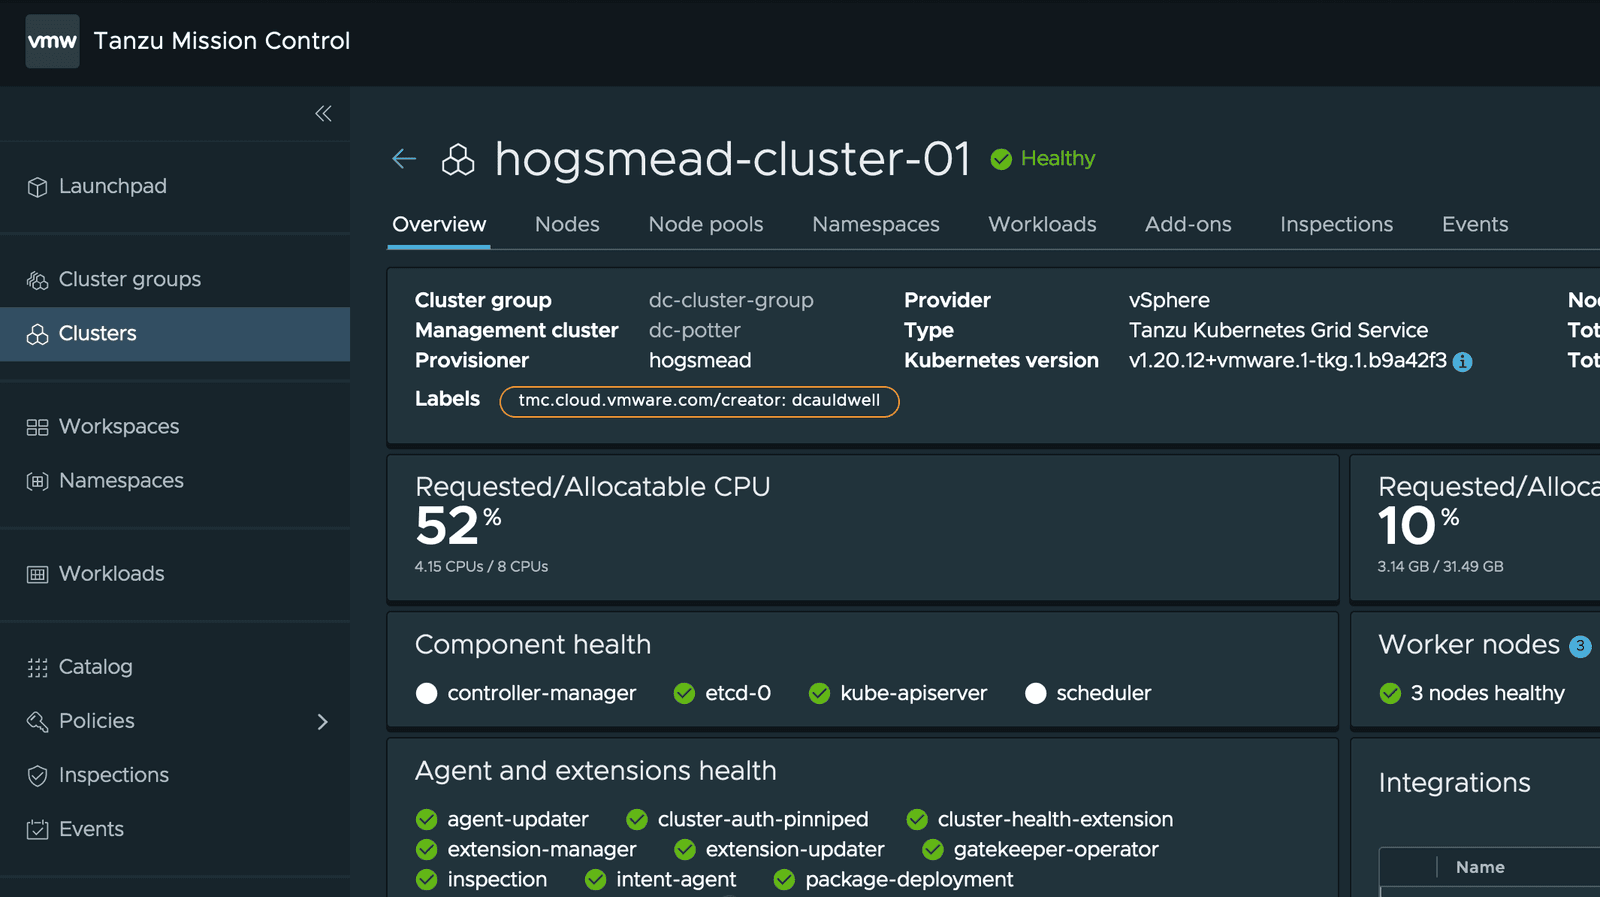Viewport: 1600px width, 897px height.
Task: Open the Events tab
Action: coord(1475,224)
